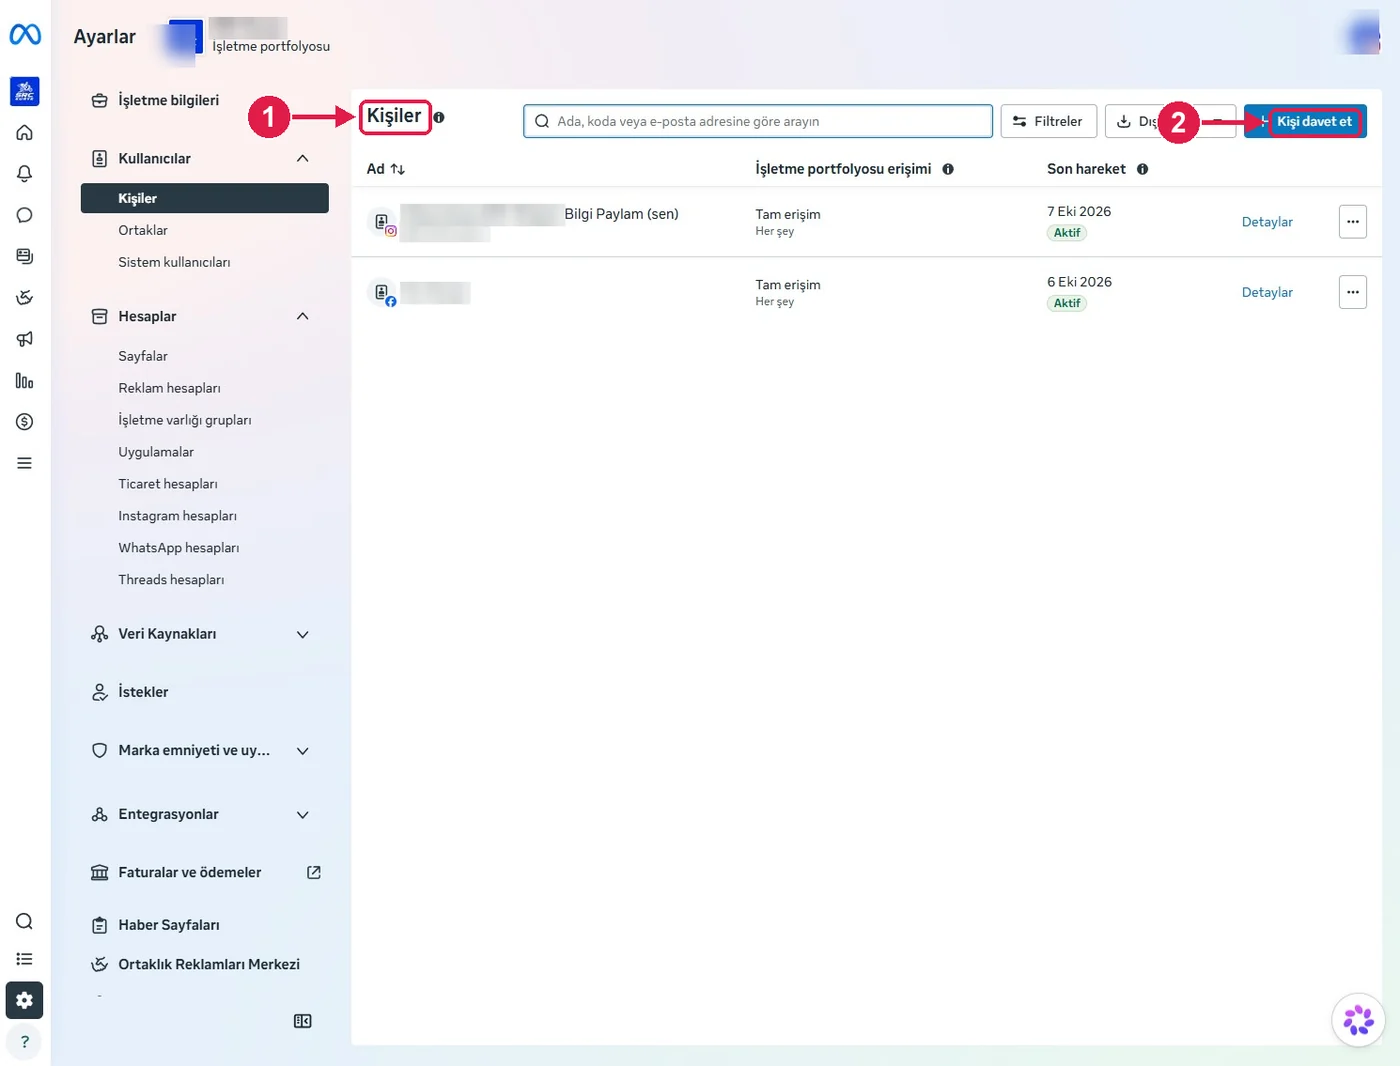Collapse the Kullanıcılar section
Image resolution: width=1400 pixels, height=1066 pixels.
[303, 159]
